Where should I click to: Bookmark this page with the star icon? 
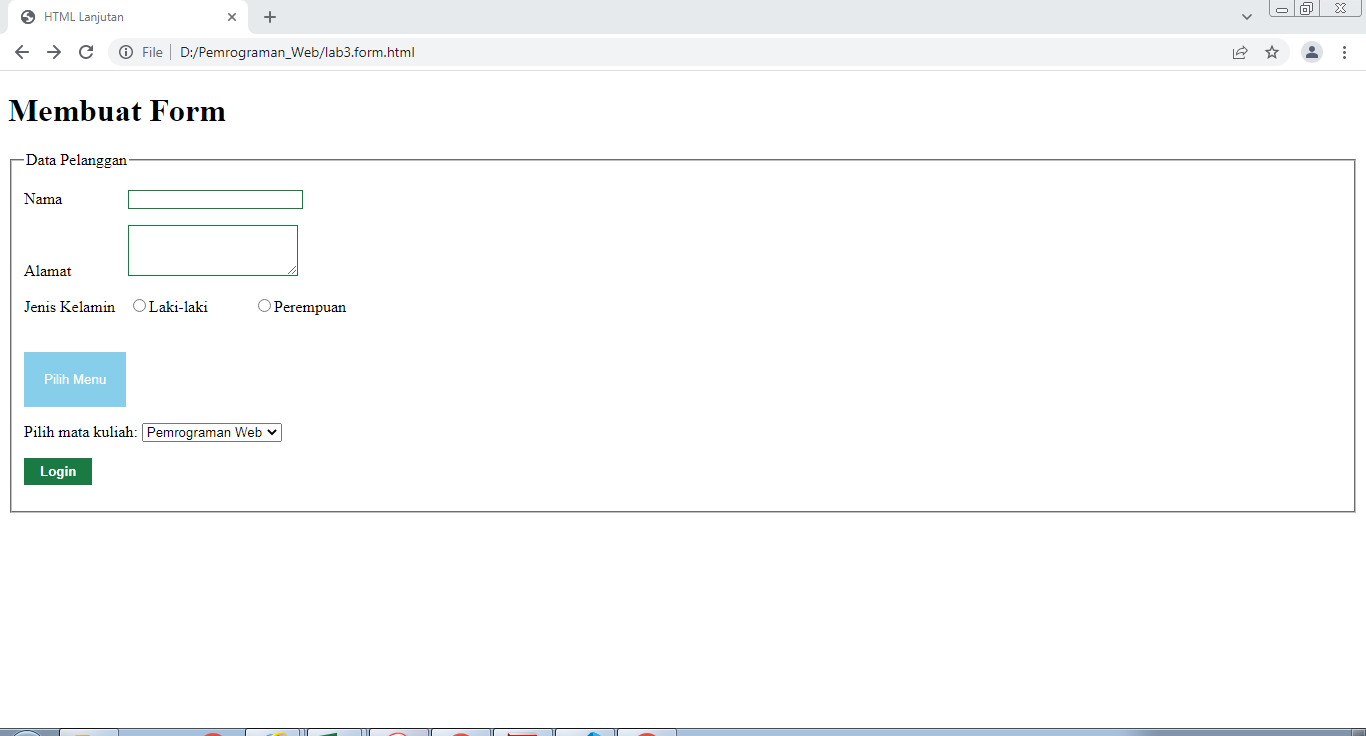click(x=1272, y=52)
